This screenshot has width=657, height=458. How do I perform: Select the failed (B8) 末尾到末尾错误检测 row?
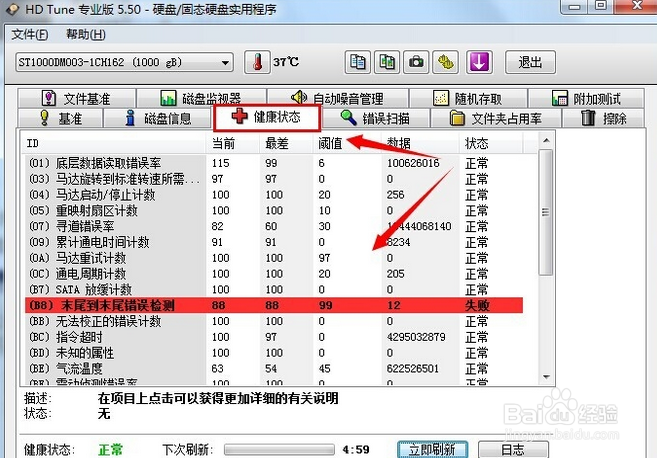274,305
